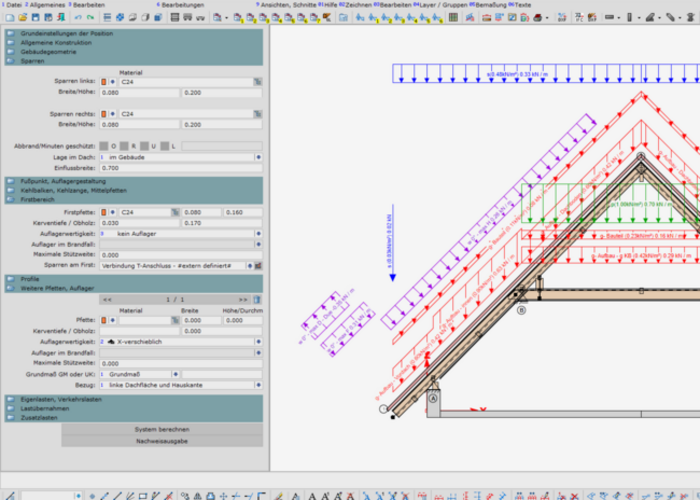This screenshot has height=500, width=700.
Task: Click the orange icon beside Sparren links
Action: click(x=104, y=82)
